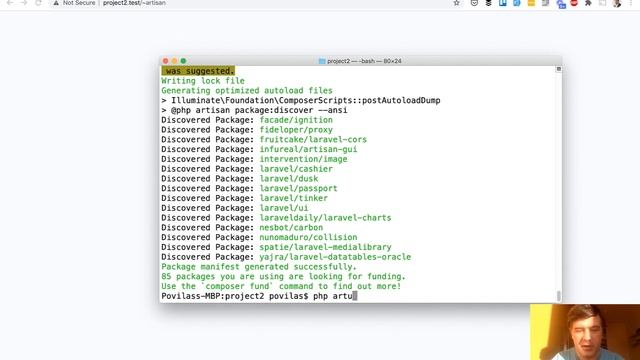Click the browser forward arrow
This screenshot has width=640, height=360.
[x=24, y=3]
